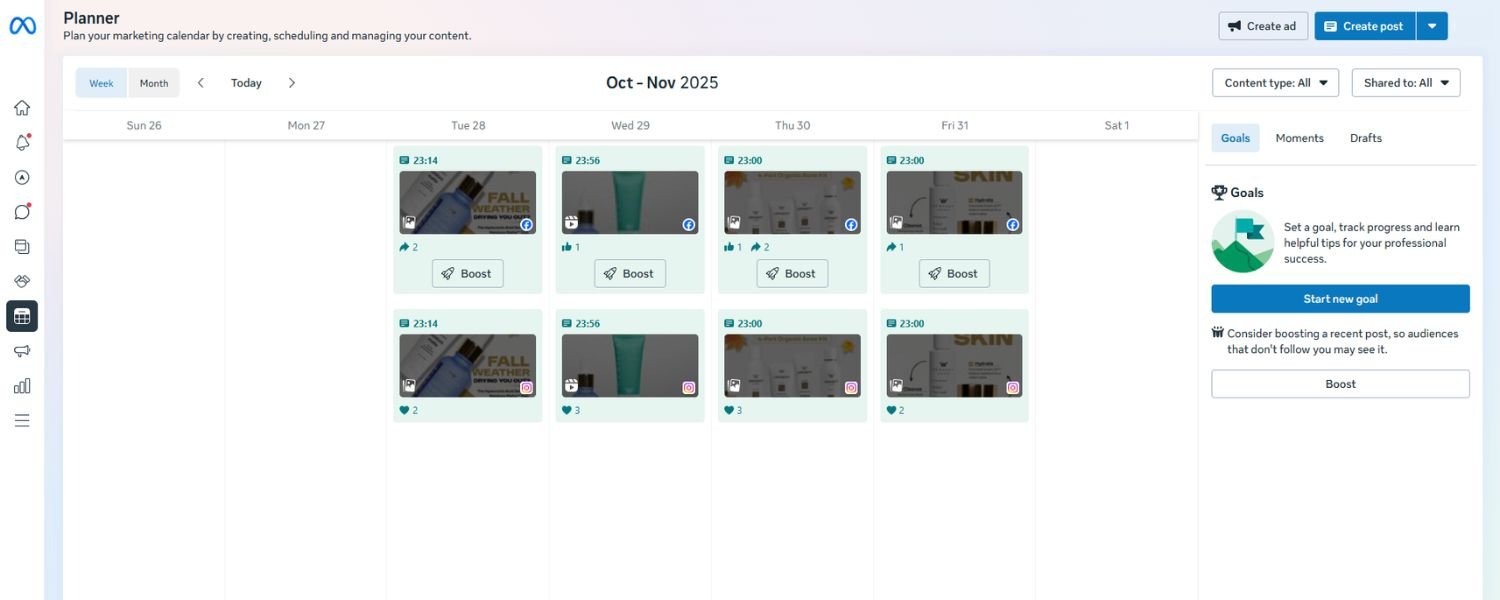1500x600 pixels.
Task: Open the Instagram skincare post thumbnail on Fri 31
Action: click(954, 364)
